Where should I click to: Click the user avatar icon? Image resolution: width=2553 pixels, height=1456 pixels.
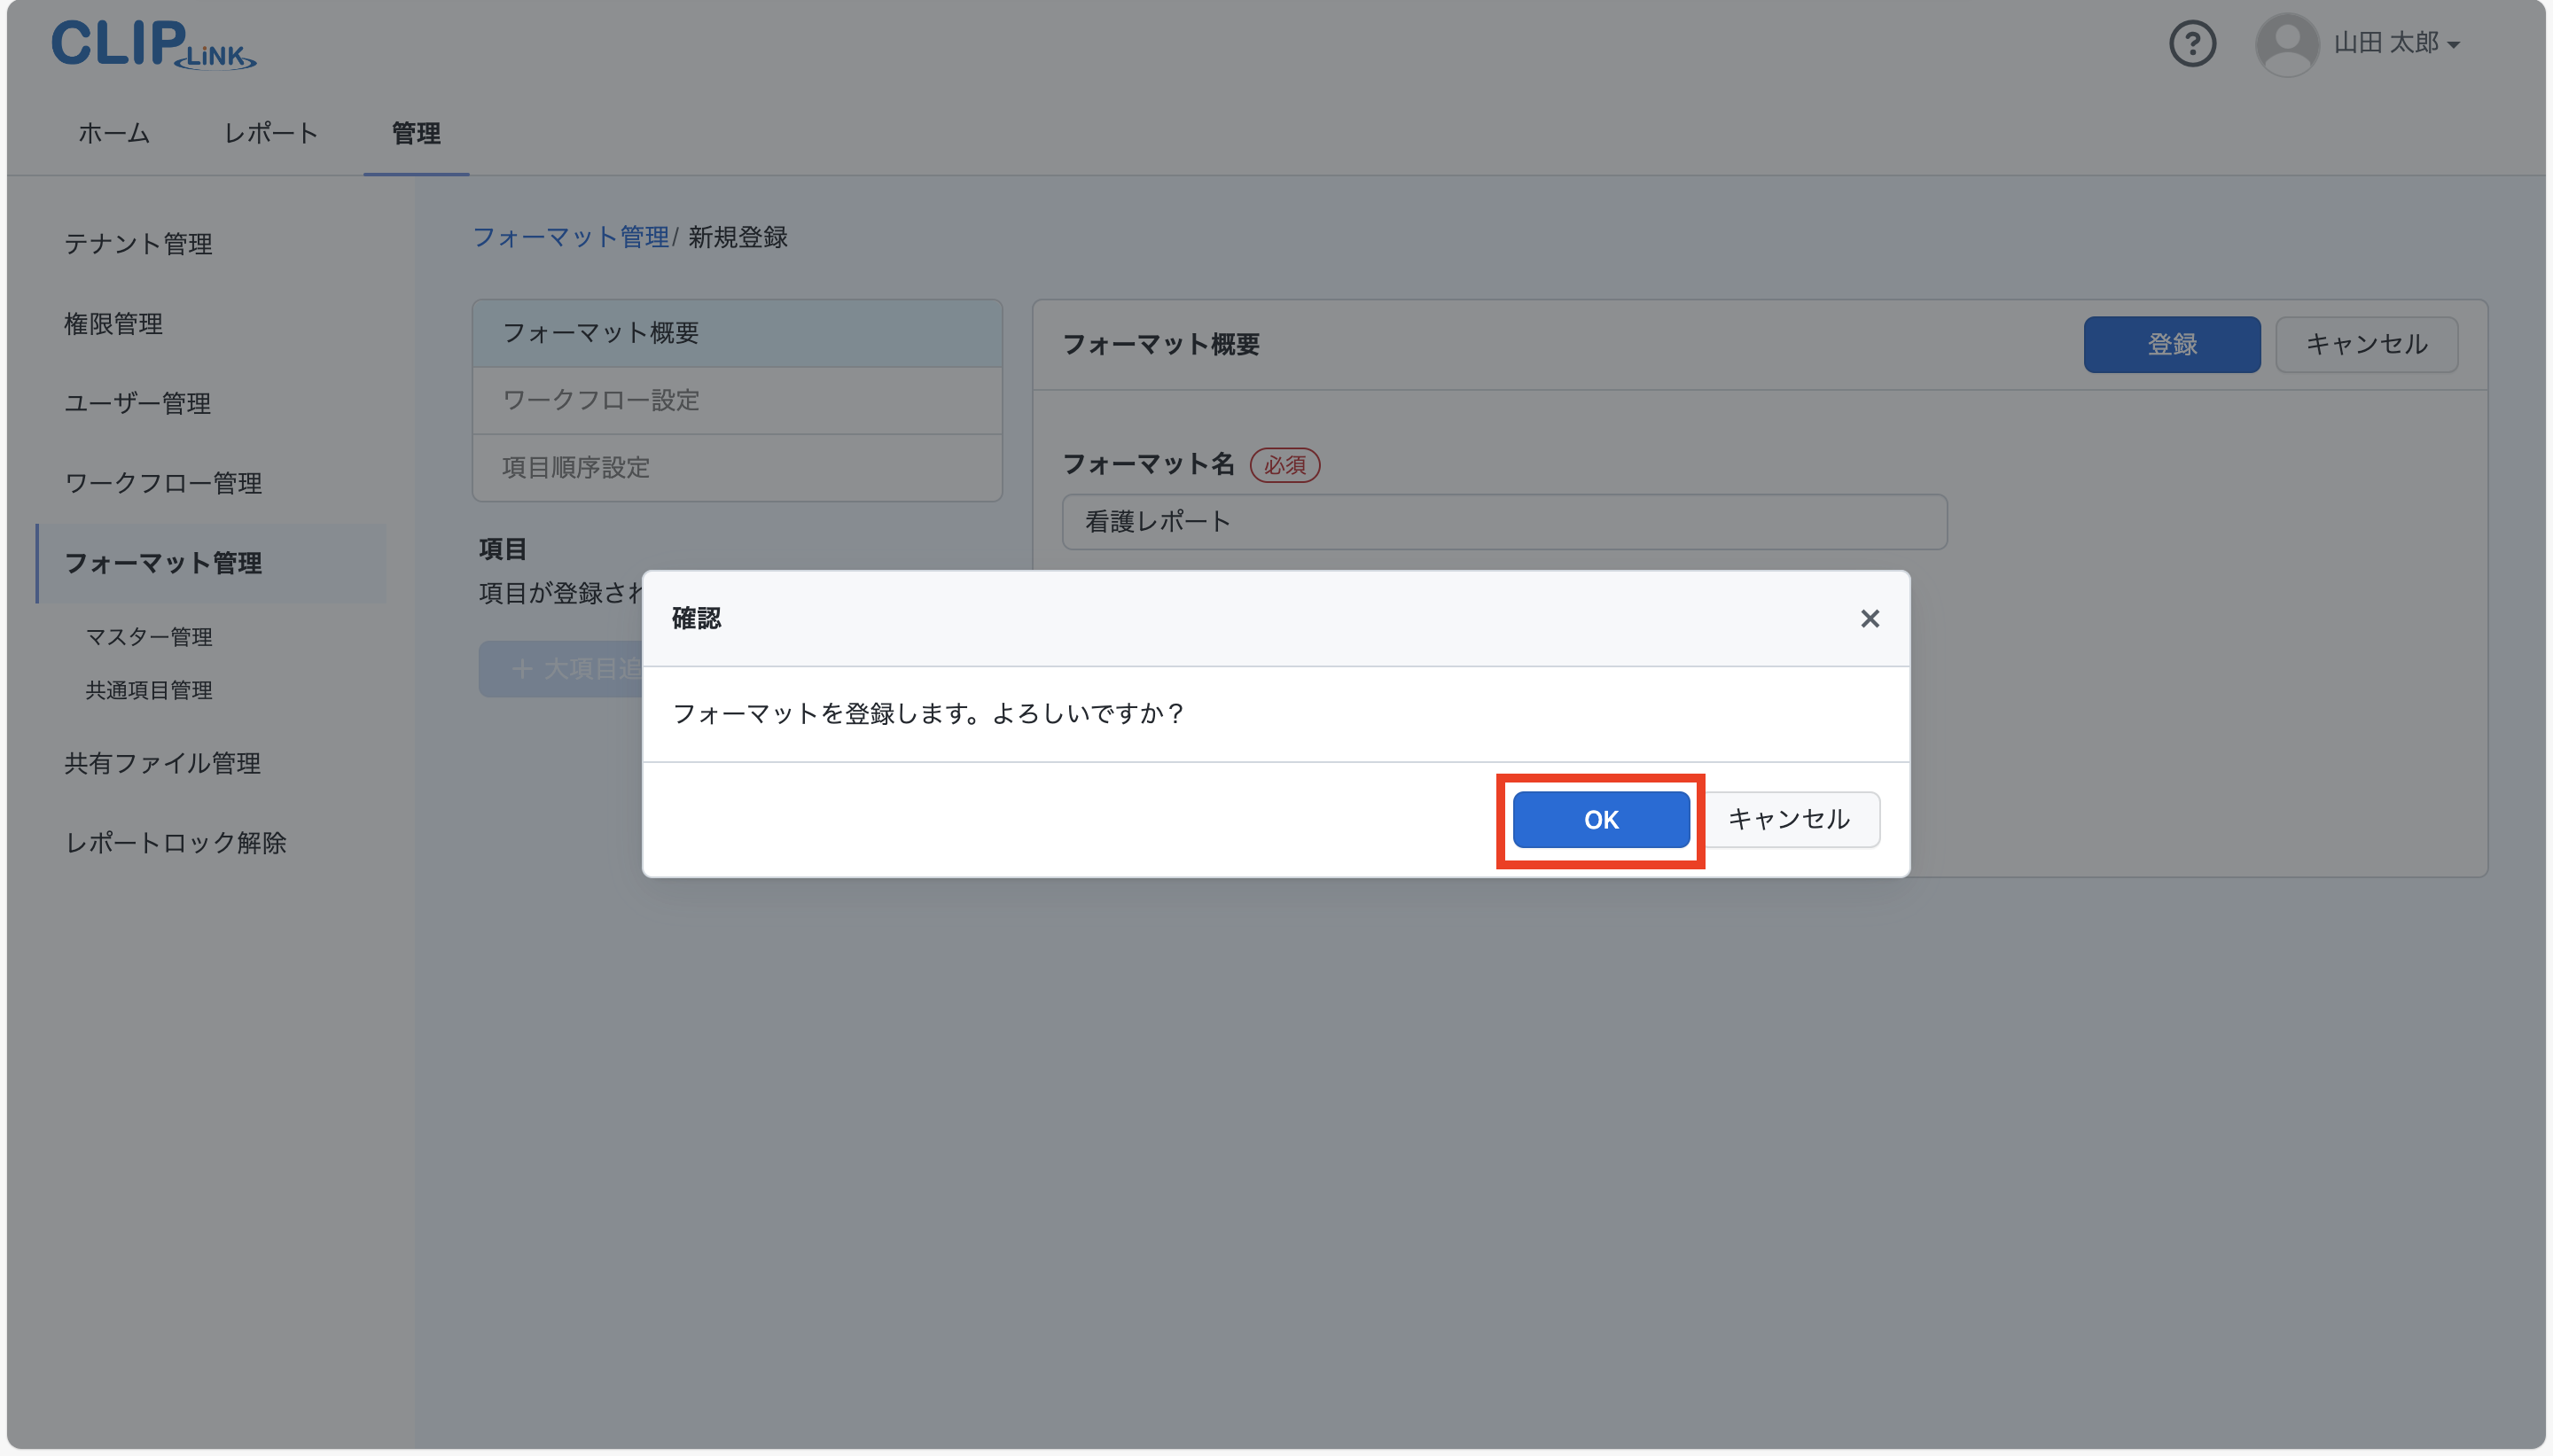(2288, 43)
